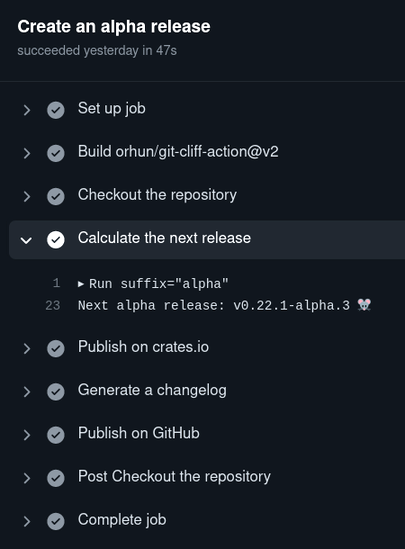405x549 pixels.
Task: Select the Checkout the repository step label
Action: (x=157, y=195)
